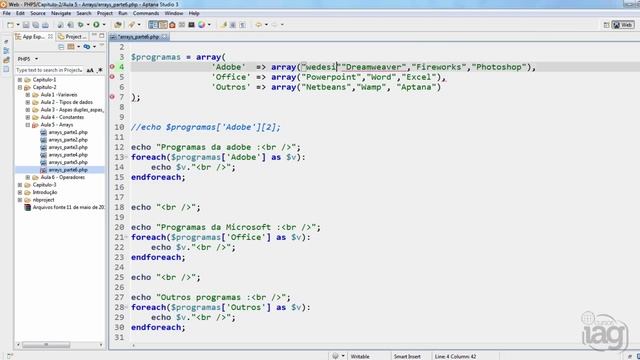Click 'Smart Insert' in status bar
The image size is (640, 360).
pos(407,356)
